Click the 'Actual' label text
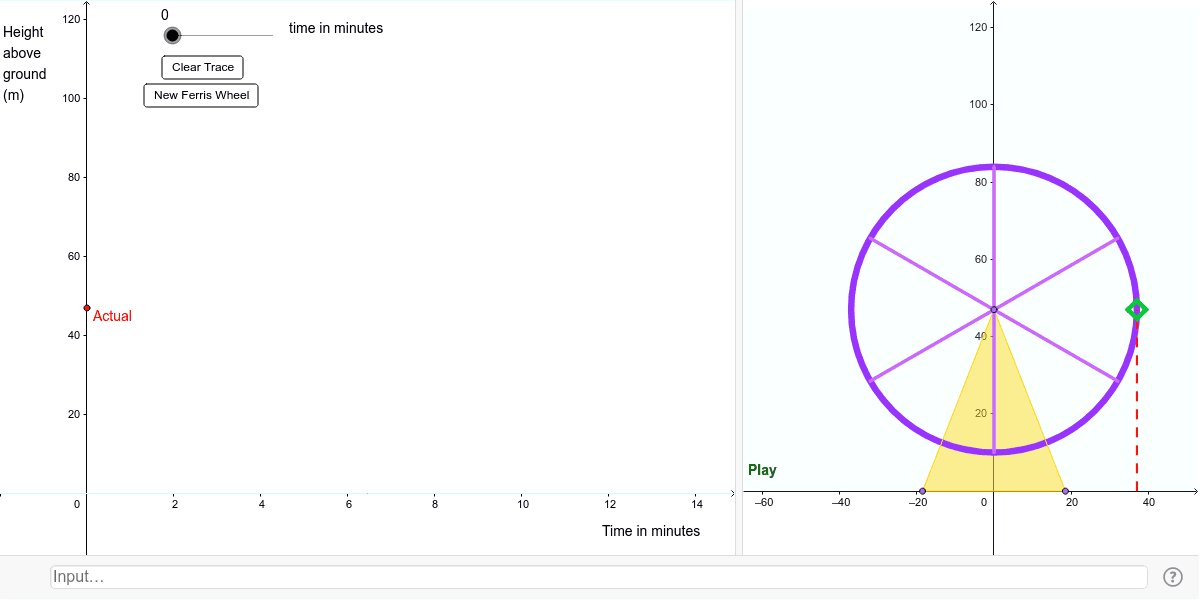1200x600 pixels. 112,316
